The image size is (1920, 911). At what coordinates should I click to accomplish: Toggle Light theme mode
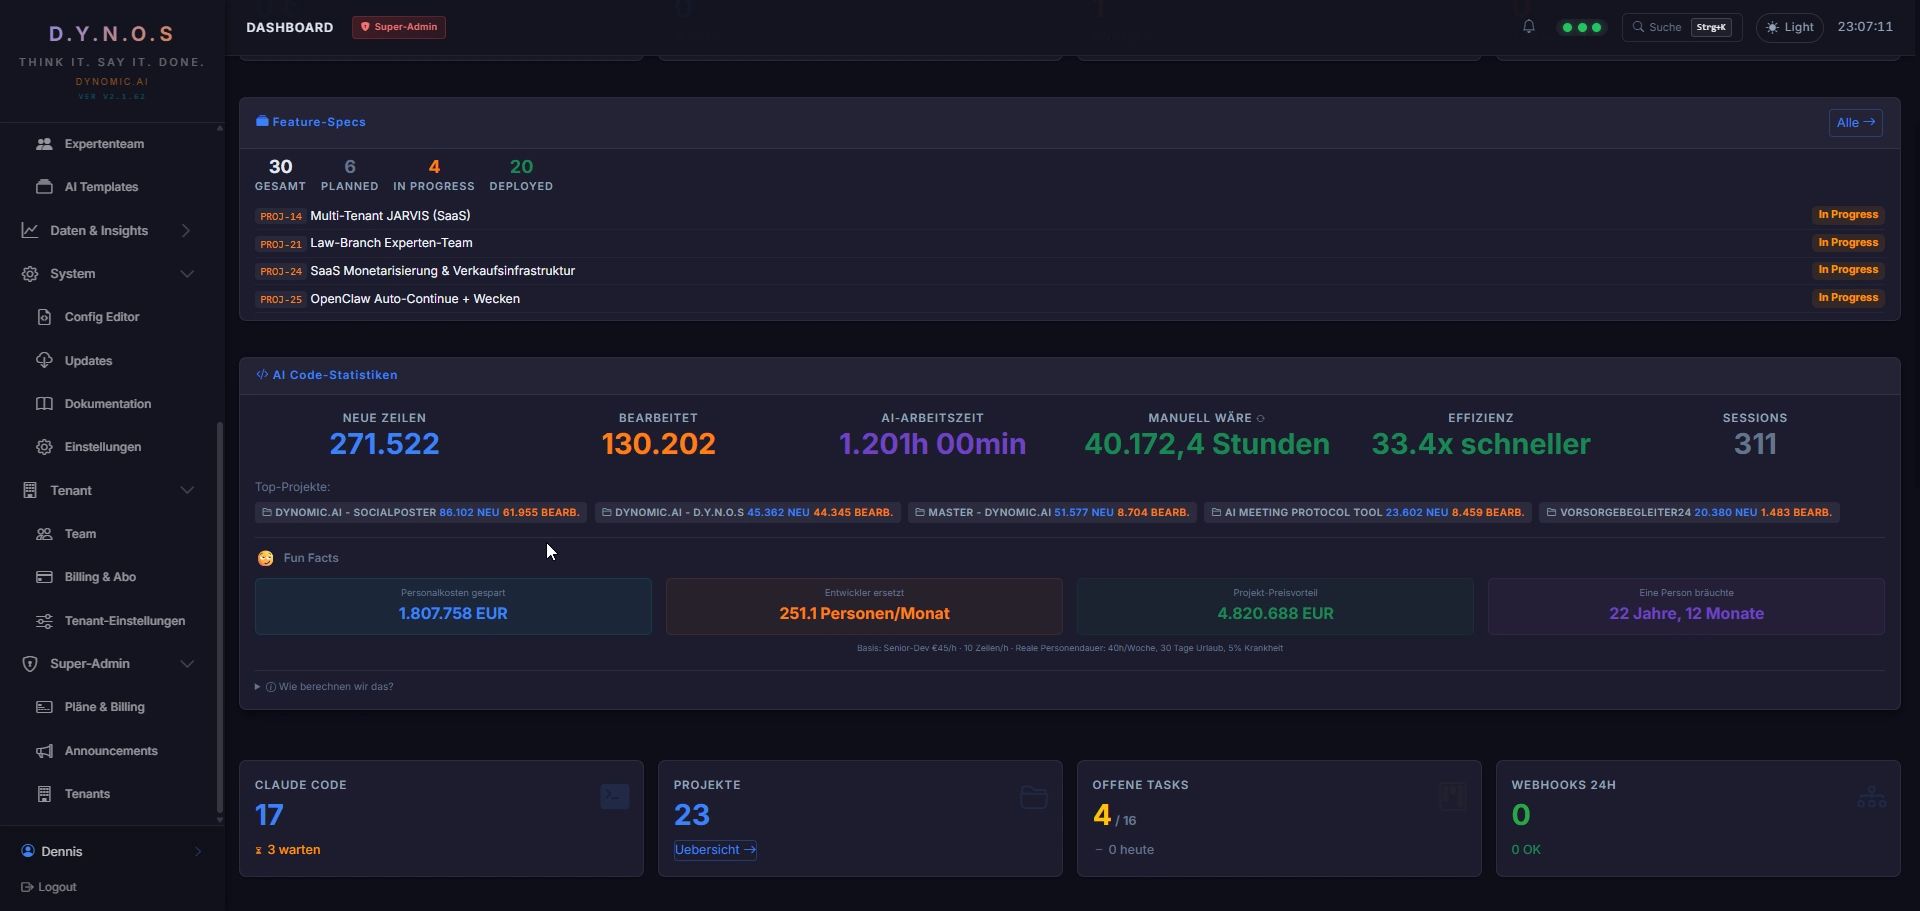pos(1790,27)
